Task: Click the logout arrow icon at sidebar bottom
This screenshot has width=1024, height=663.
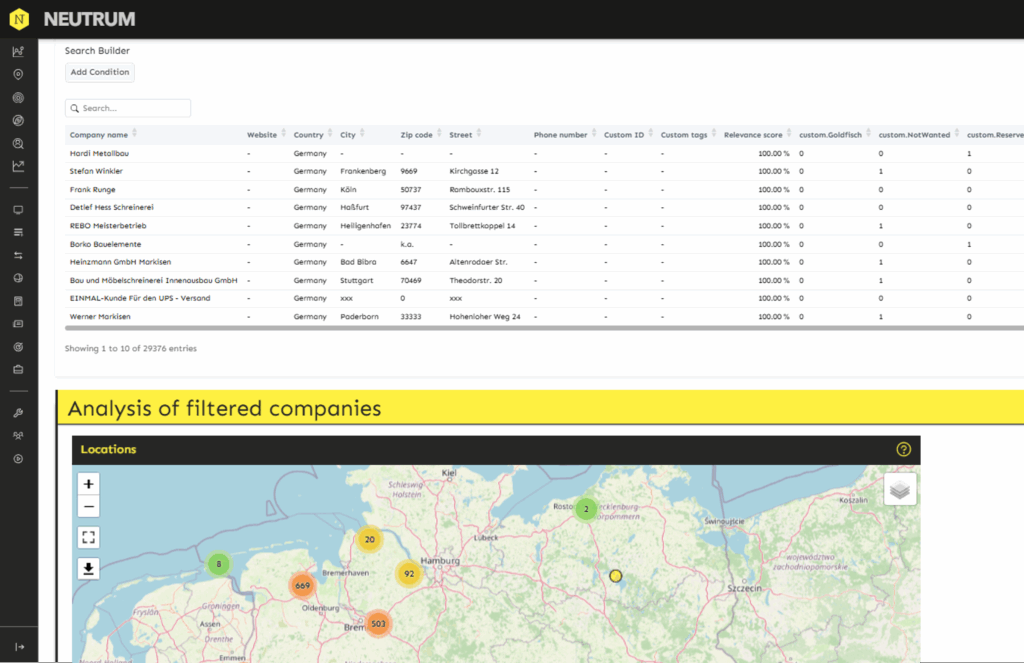Action: [x=18, y=647]
